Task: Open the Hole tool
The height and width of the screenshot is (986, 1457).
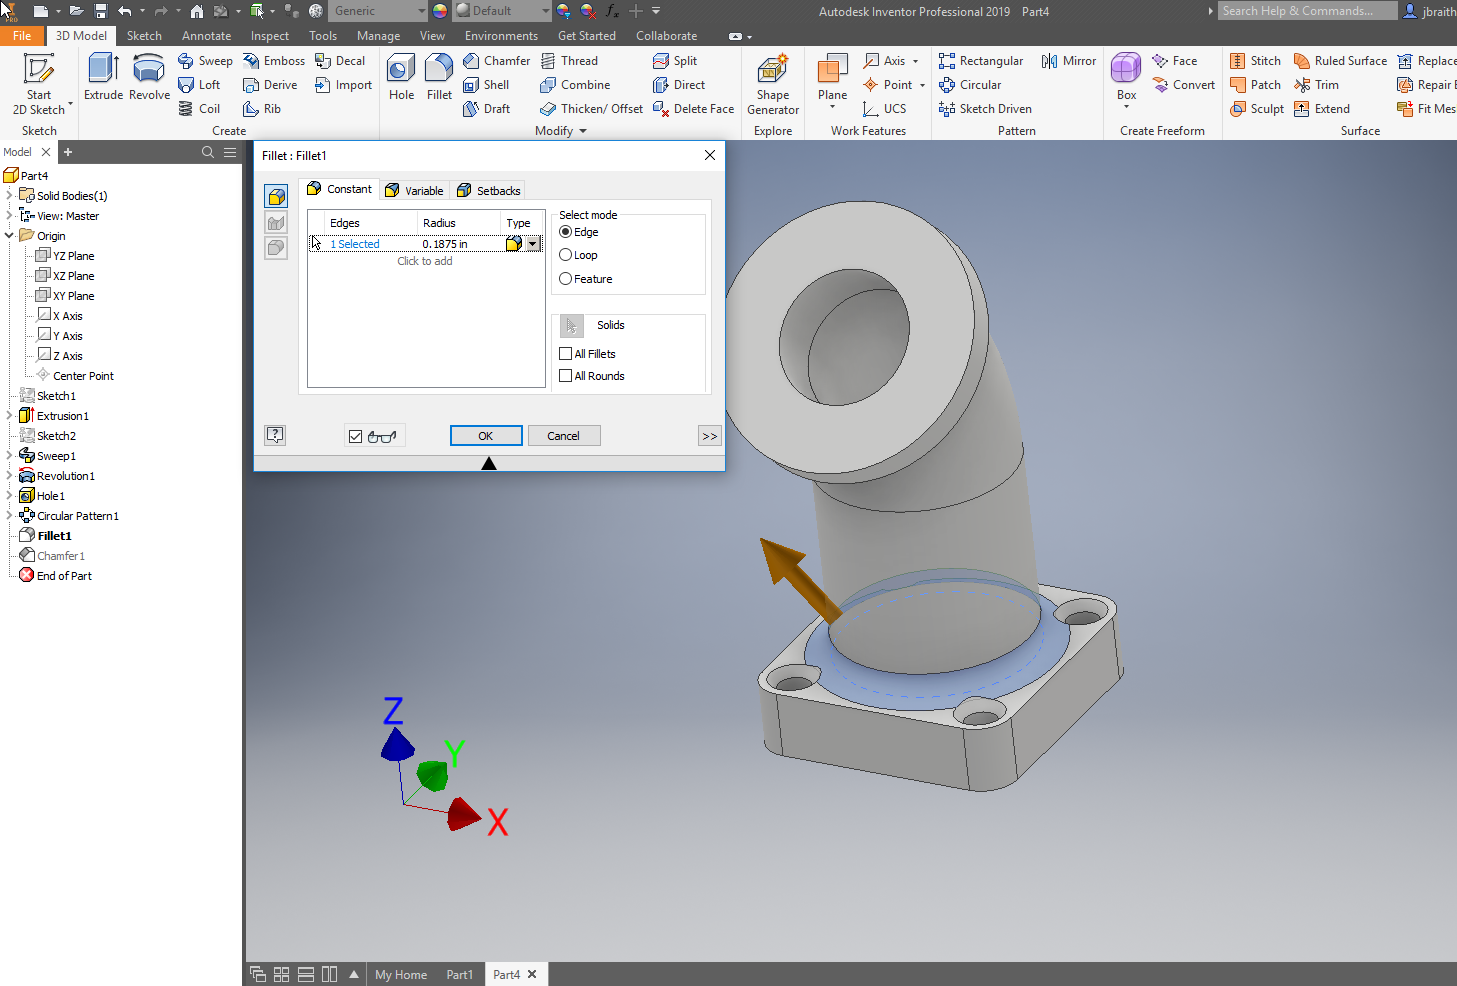Action: click(x=401, y=77)
